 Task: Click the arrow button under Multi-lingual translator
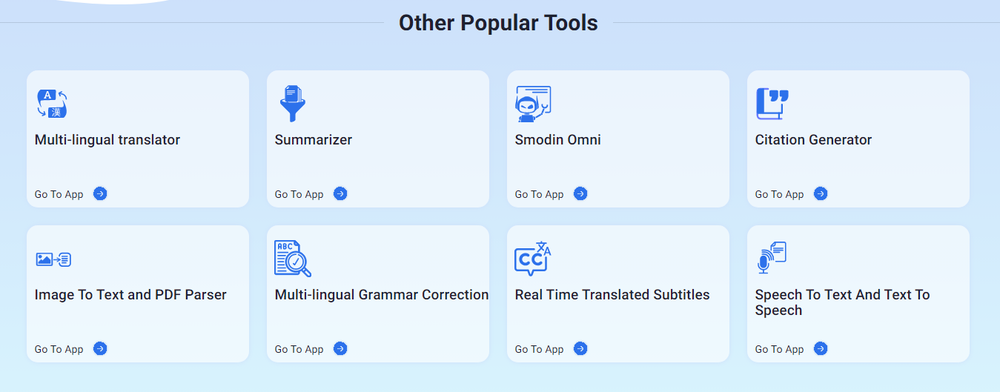click(100, 194)
